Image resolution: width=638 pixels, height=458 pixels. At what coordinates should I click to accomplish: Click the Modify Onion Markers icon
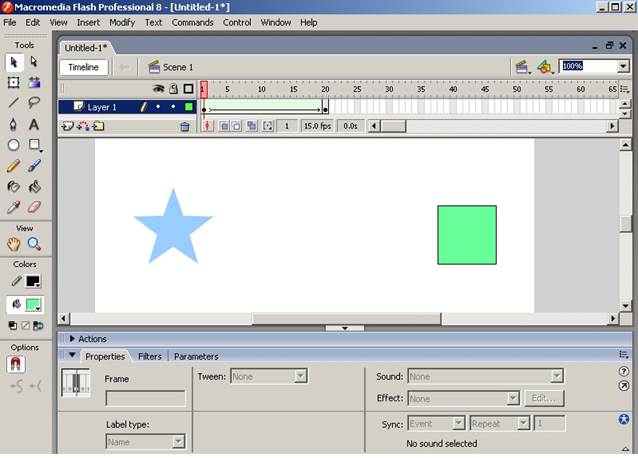[x=267, y=126]
